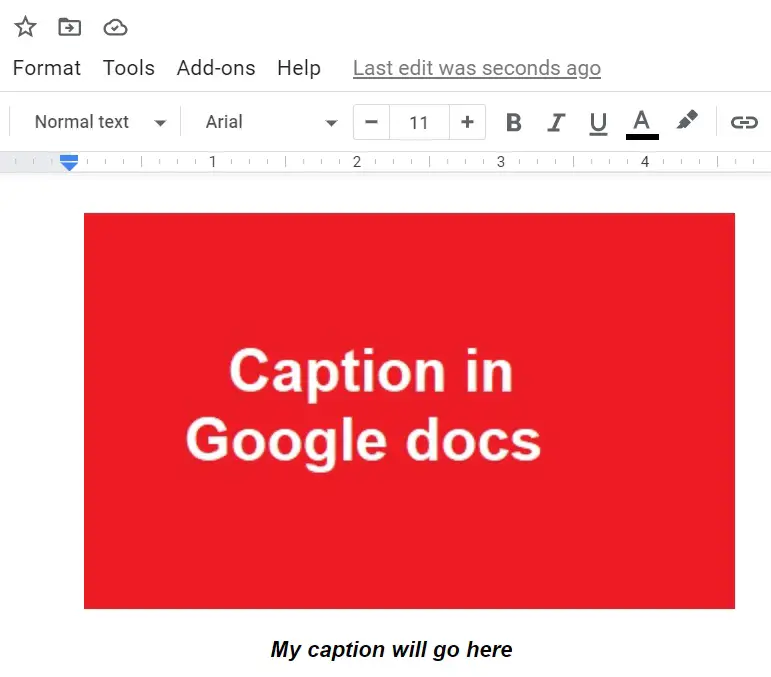
Task: Open the Help menu
Action: tap(299, 68)
